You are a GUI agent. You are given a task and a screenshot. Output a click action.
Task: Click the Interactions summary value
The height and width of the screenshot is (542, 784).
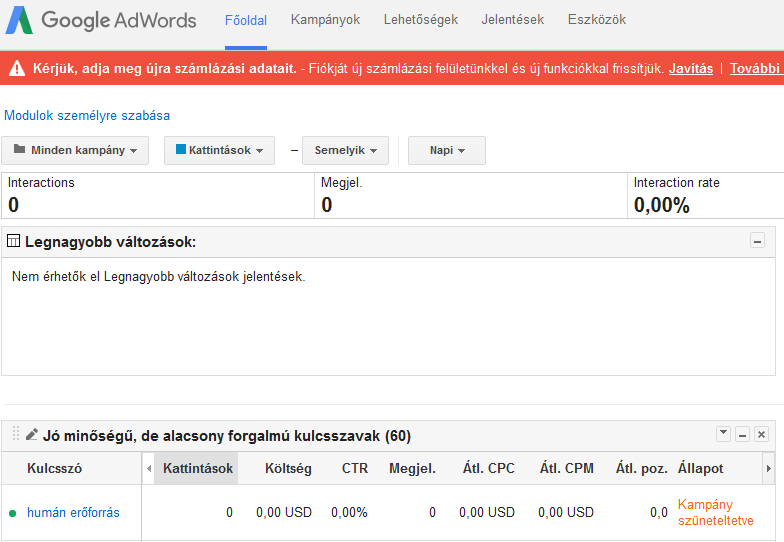pos(14,205)
